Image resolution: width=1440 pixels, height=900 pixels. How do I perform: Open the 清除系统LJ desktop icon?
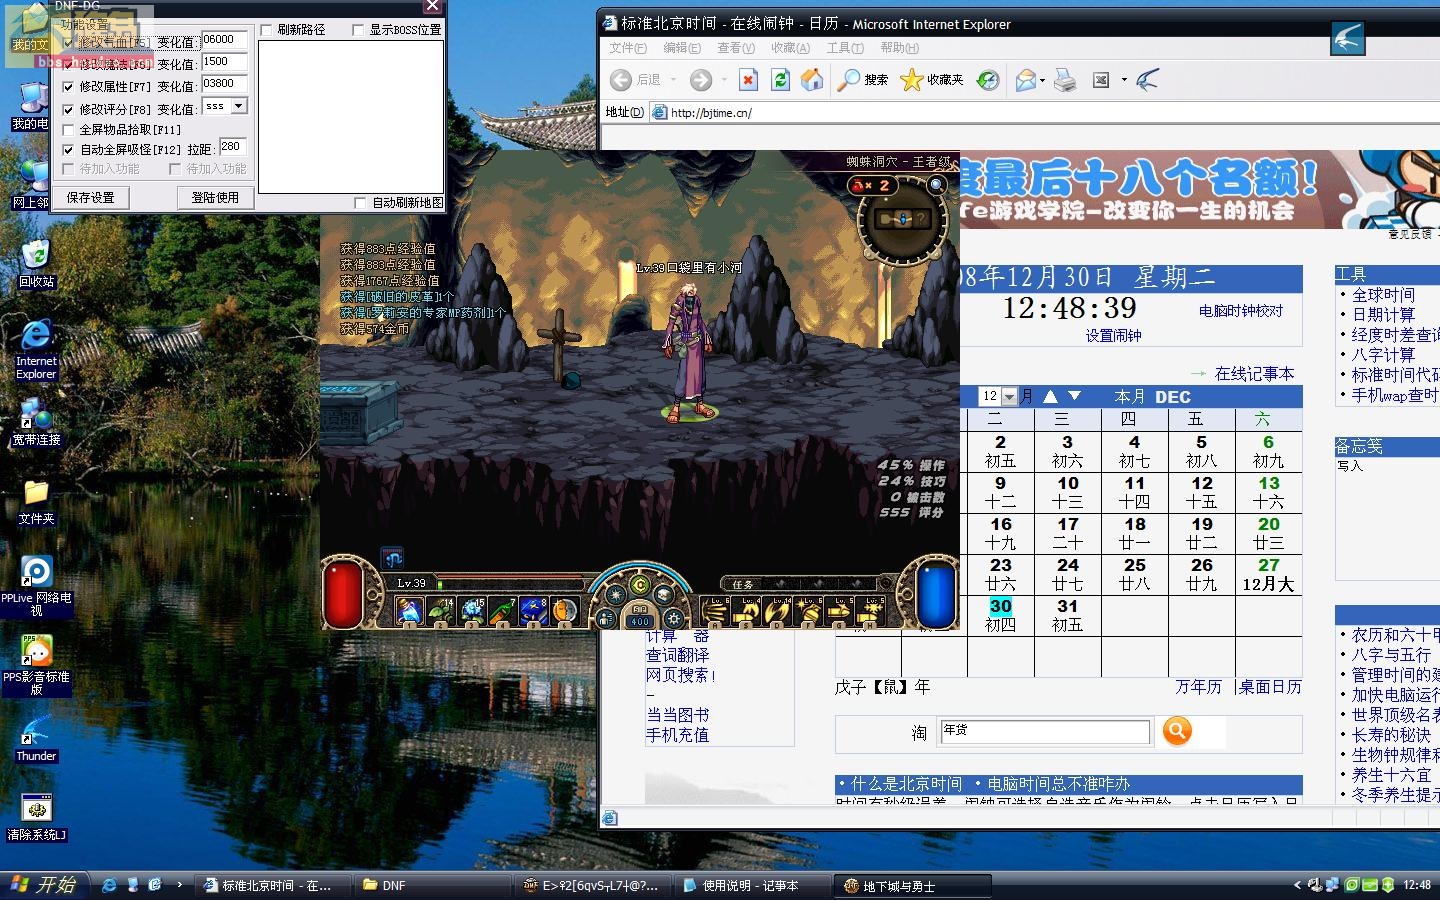click(x=36, y=818)
